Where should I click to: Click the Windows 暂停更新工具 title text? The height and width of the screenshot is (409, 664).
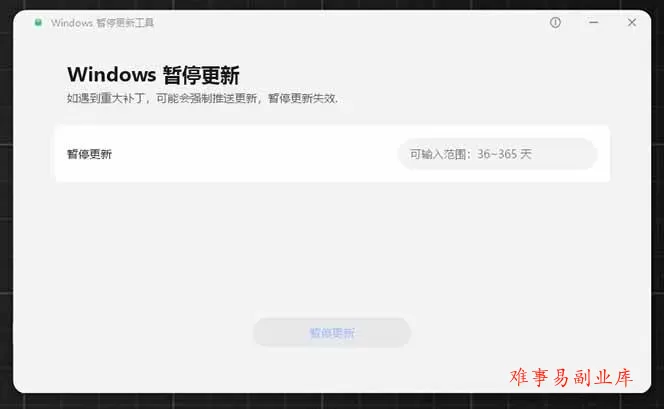click(102, 22)
